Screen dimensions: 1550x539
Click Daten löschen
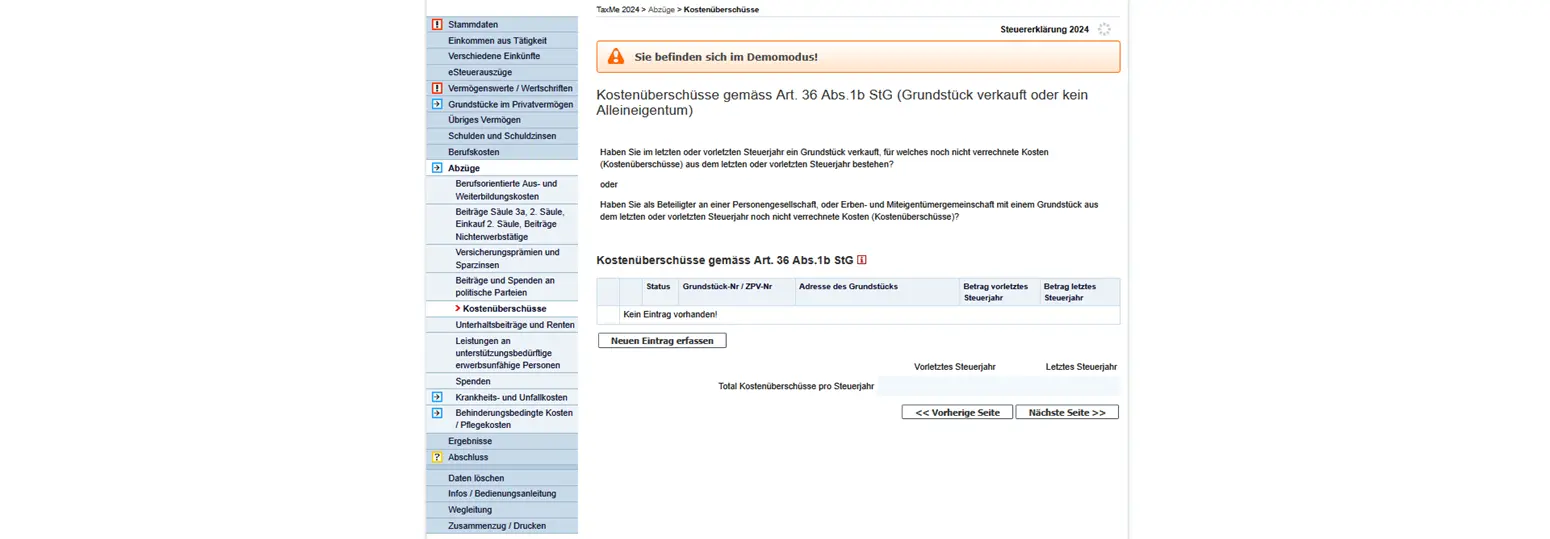476,478
